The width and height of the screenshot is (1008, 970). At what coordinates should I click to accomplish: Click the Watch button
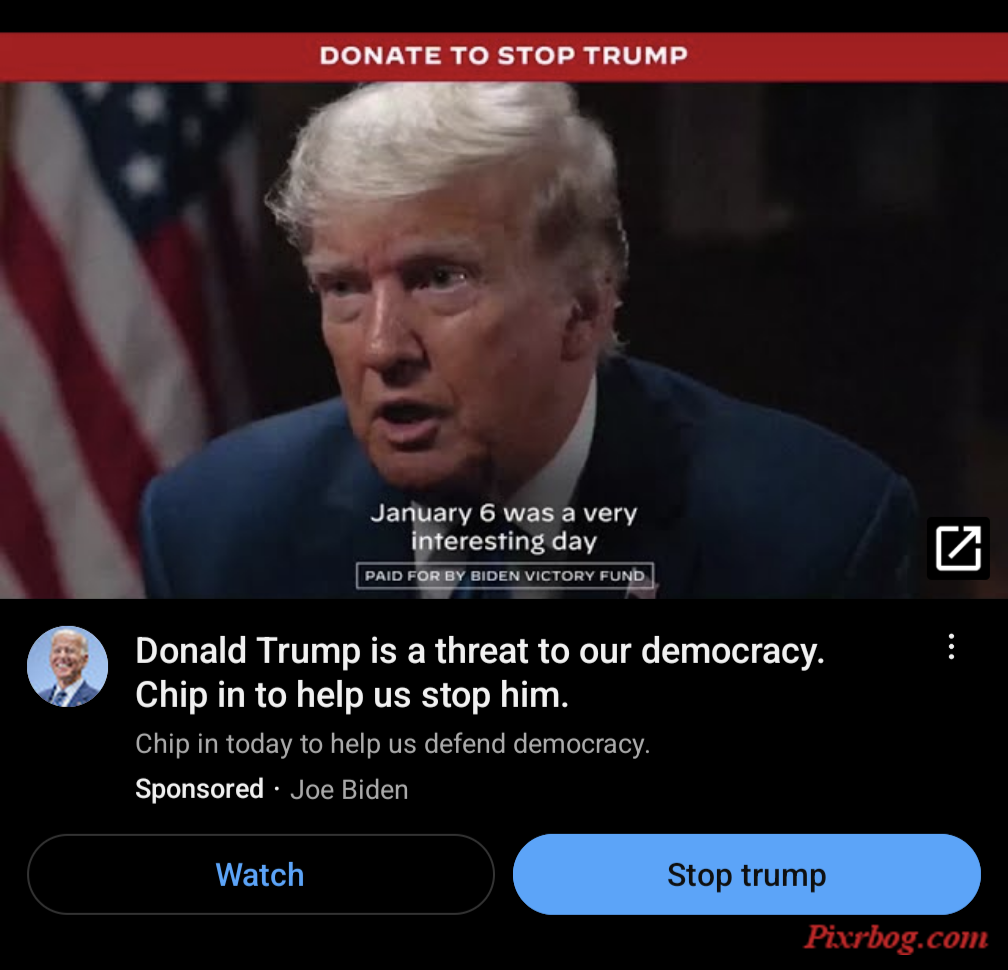260,874
